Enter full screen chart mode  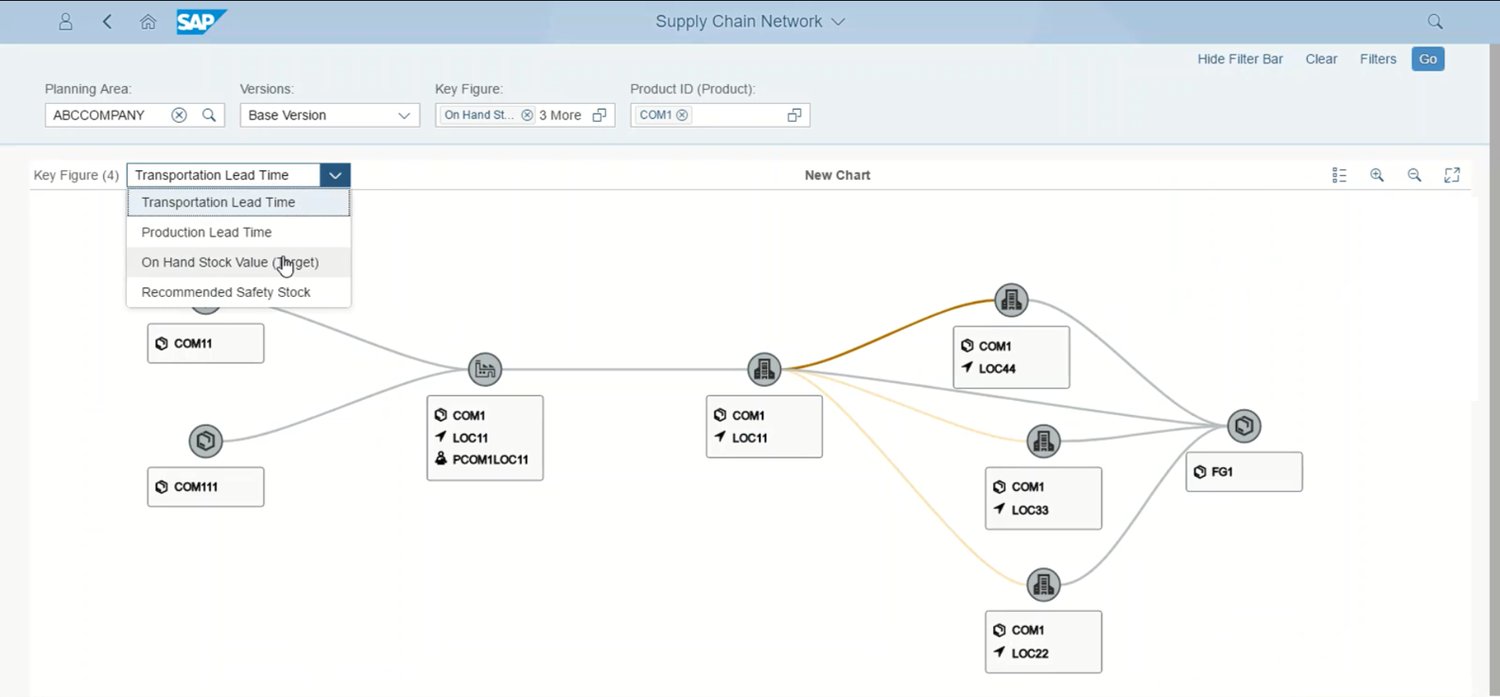point(1452,175)
